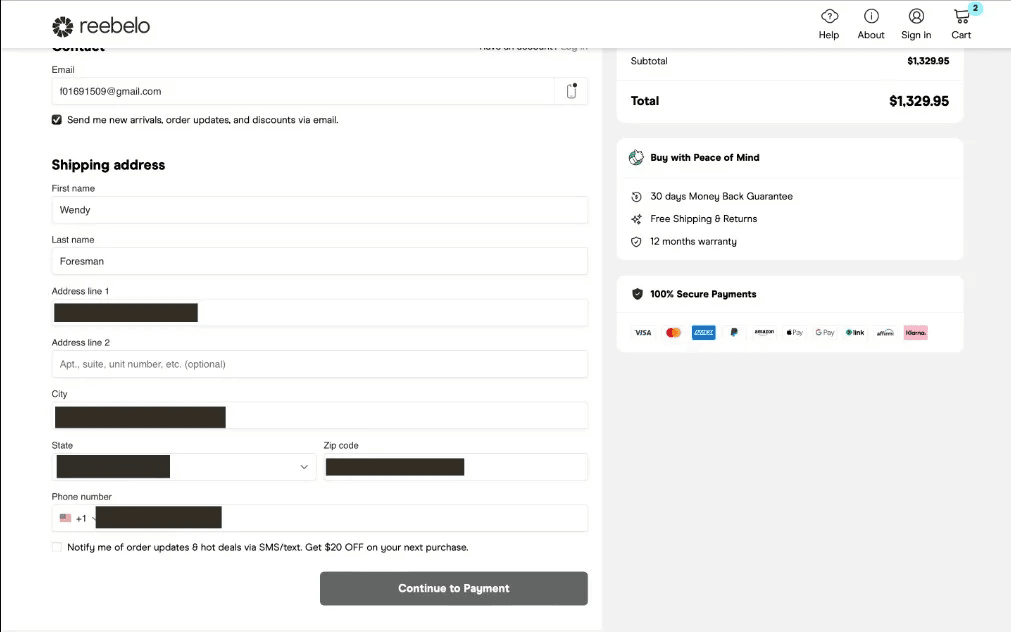Click the Klarna payment badge

[916, 333]
